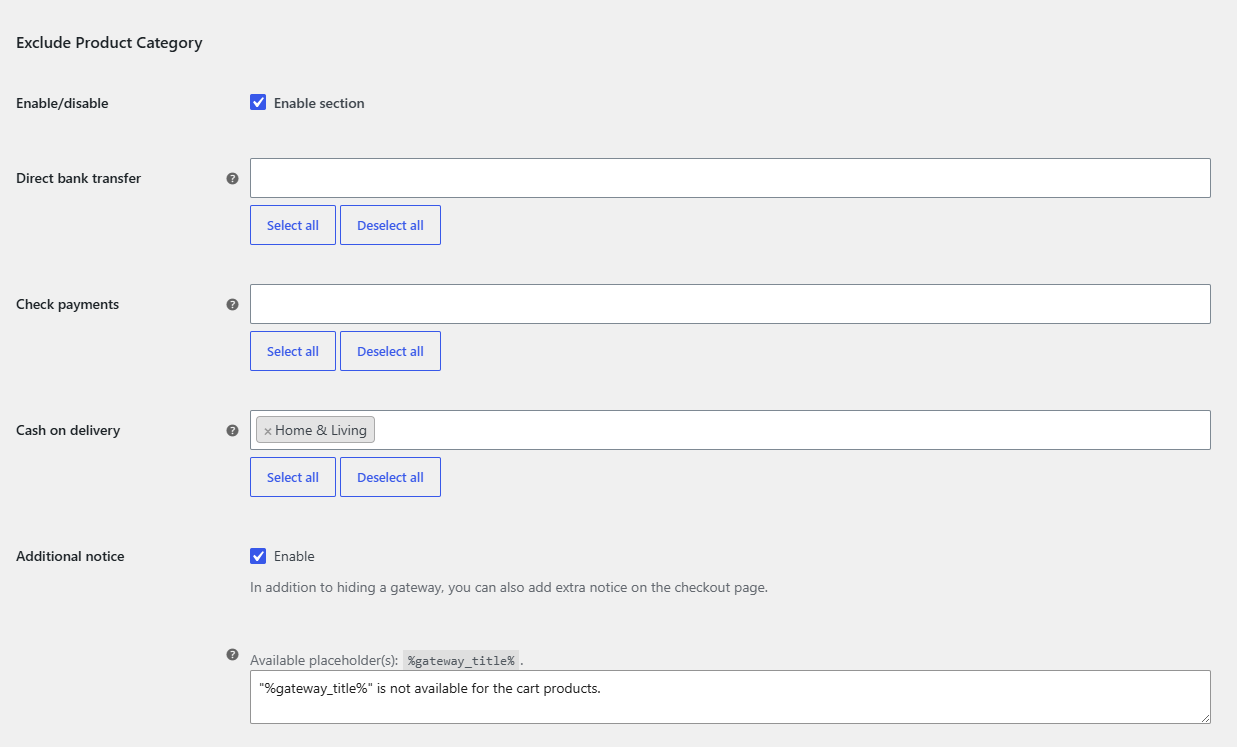
Task: Click the Check payments label
Action: coord(67,304)
